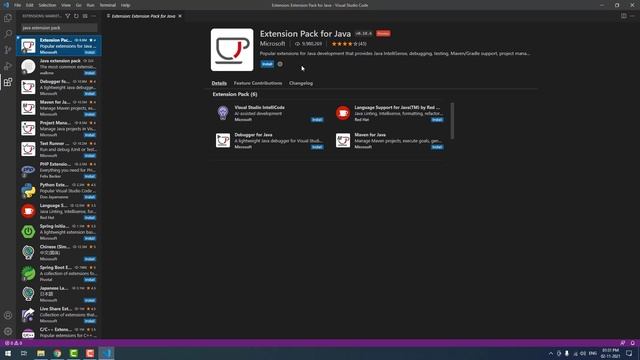Open the Source Control view
Screen dimensions: 640x360
click(x=8, y=50)
